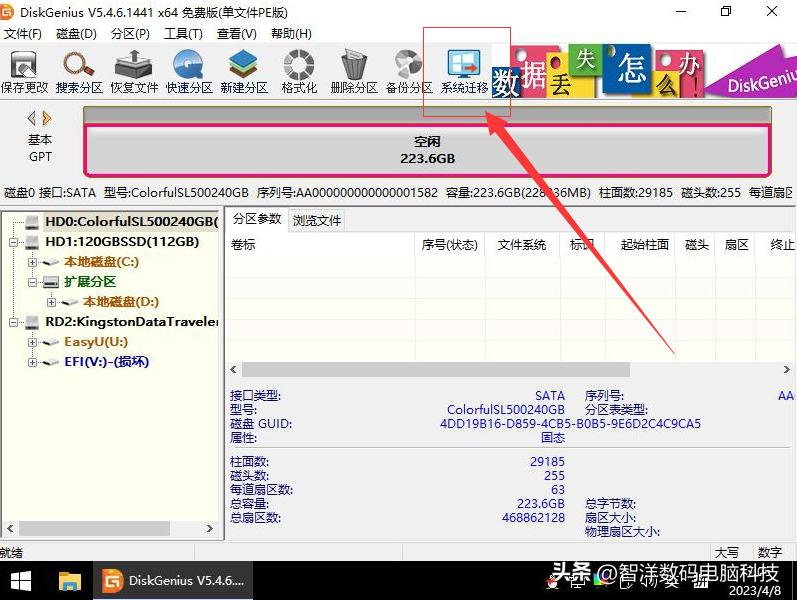Click the 就绪 status bar text
797x600 pixels.
[x=11, y=553]
